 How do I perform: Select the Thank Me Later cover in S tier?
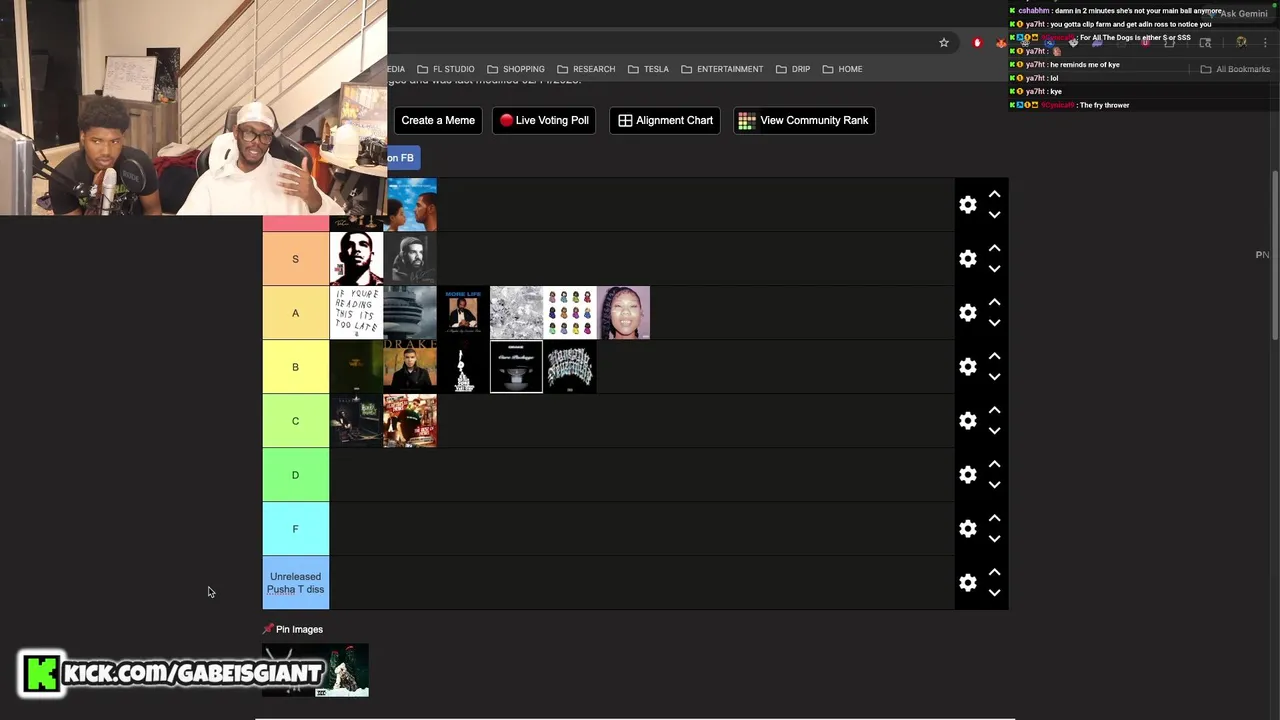(x=356, y=259)
